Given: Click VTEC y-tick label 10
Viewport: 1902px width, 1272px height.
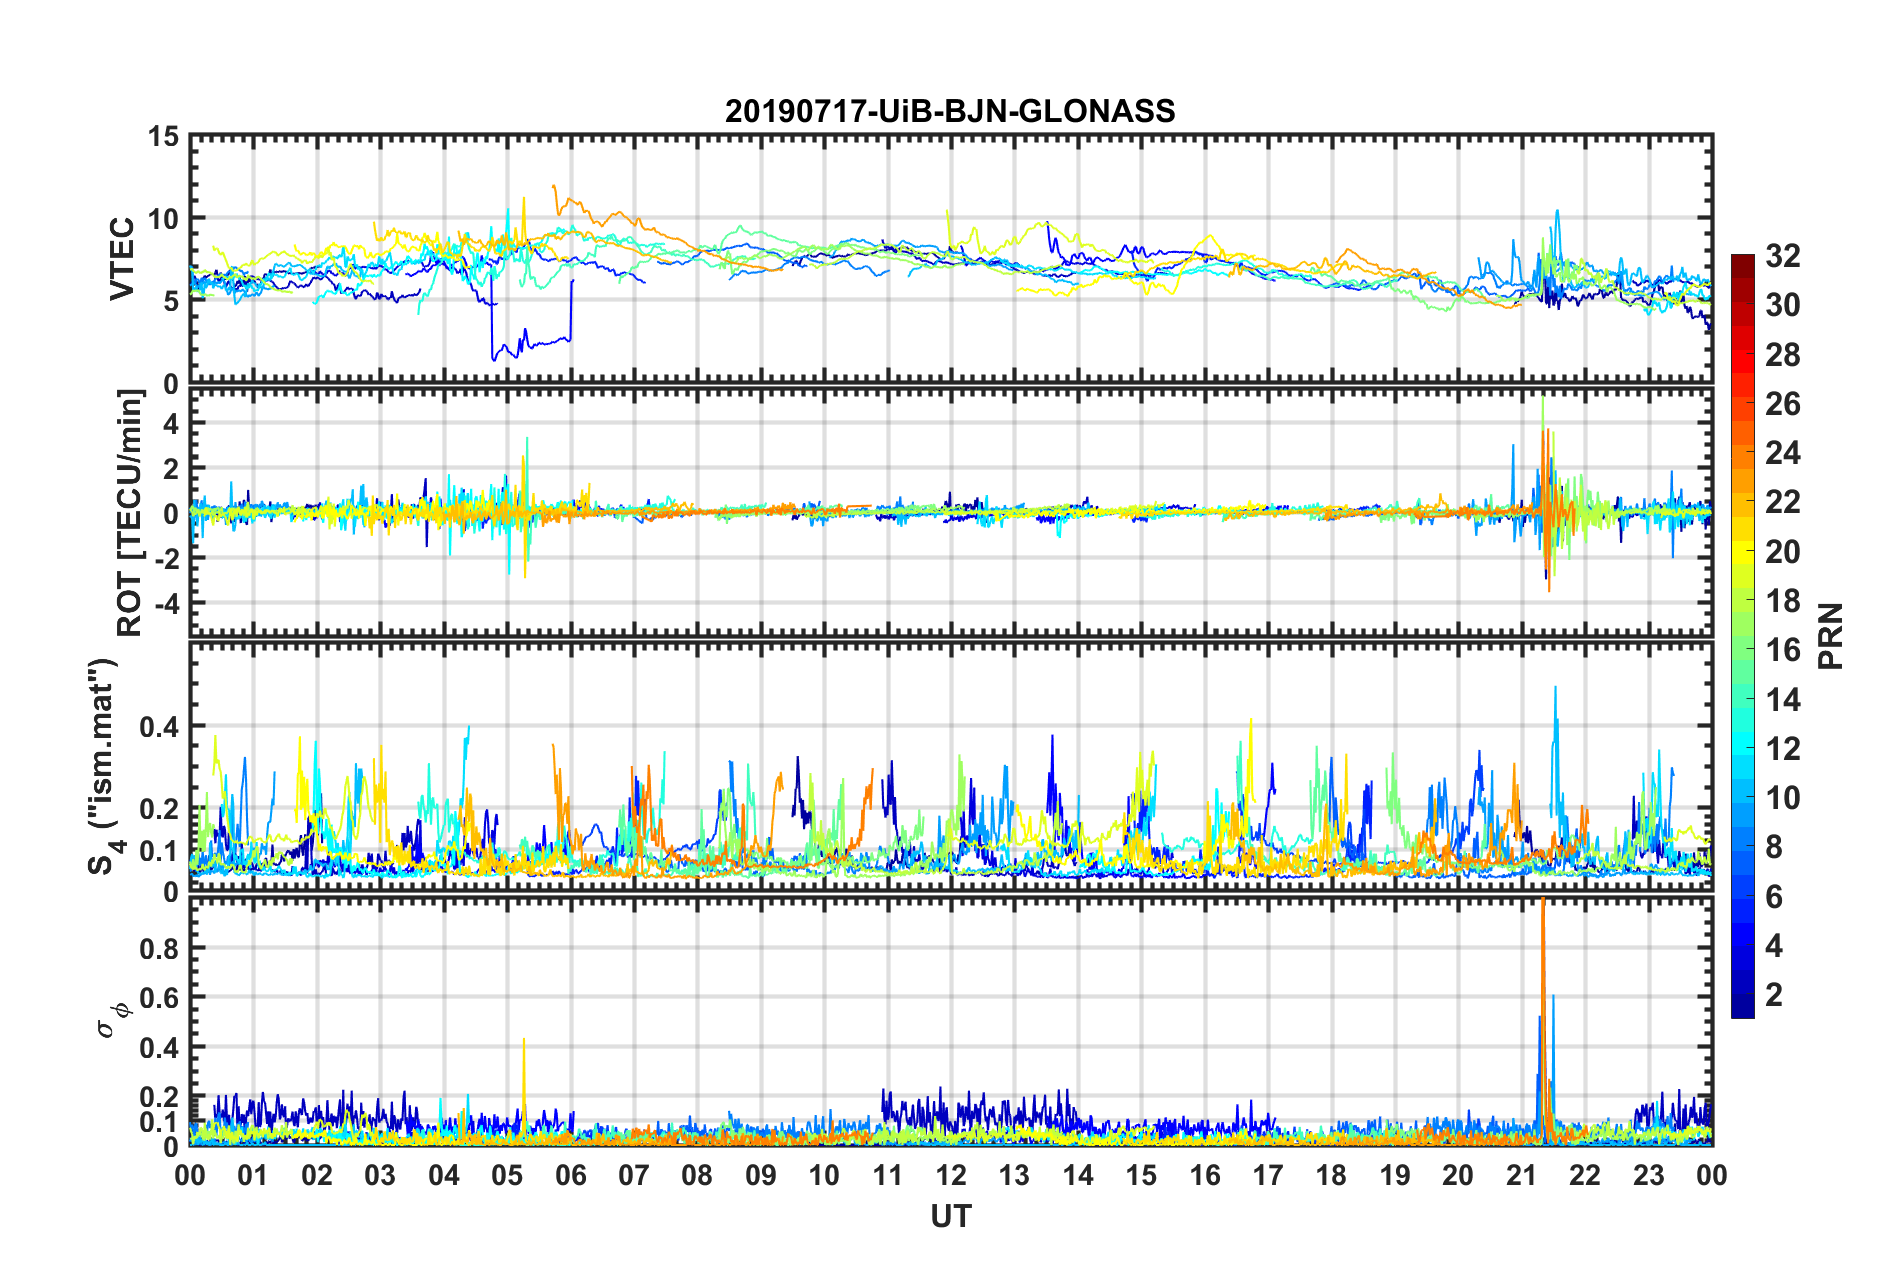Looking at the screenshot, I should click(x=163, y=219).
